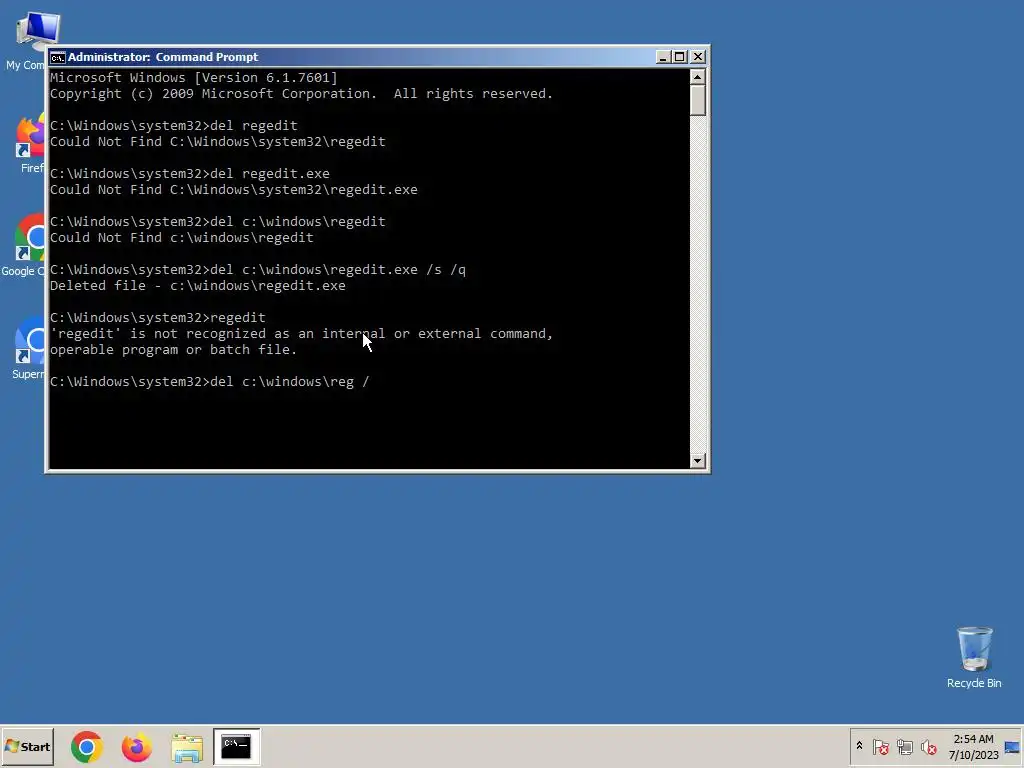Open the Start menu
The width and height of the screenshot is (1024, 768).
[x=27, y=746]
